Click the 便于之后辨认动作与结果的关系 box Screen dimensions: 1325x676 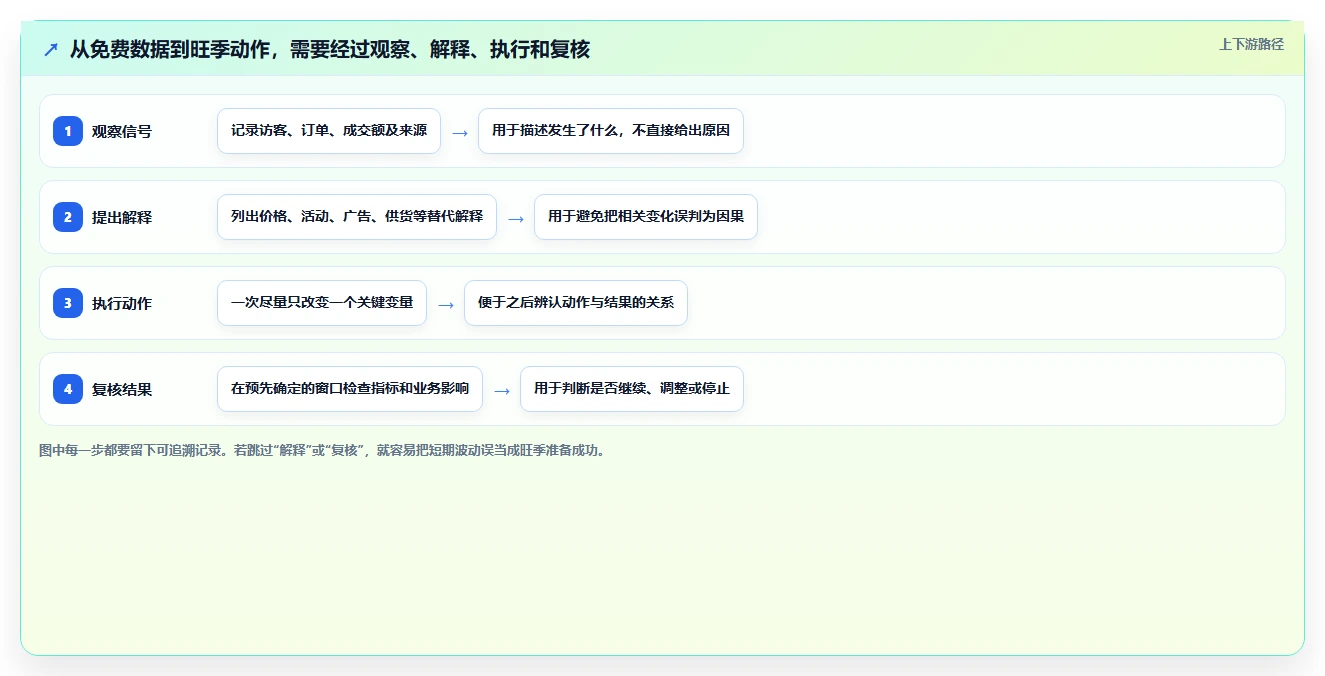[x=576, y=303]
